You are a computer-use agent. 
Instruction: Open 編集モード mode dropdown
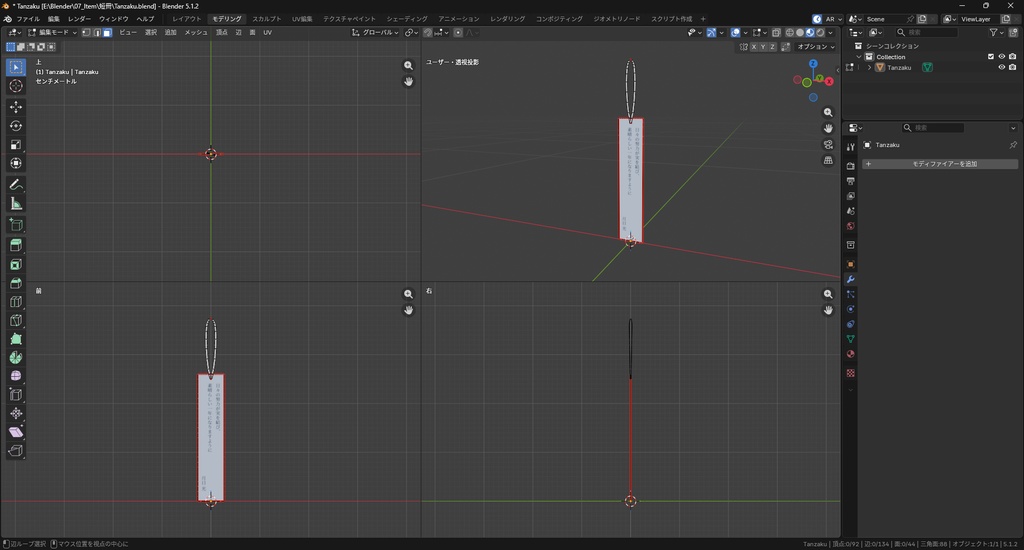(52, 32)
